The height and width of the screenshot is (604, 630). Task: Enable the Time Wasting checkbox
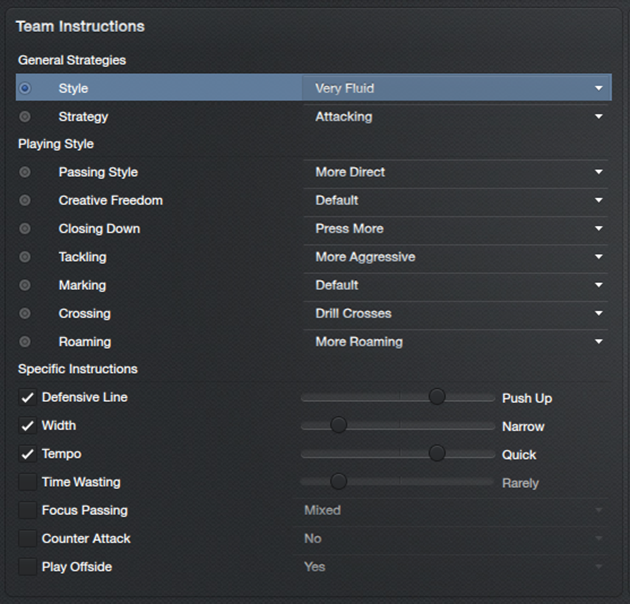[x=27, y=482]
